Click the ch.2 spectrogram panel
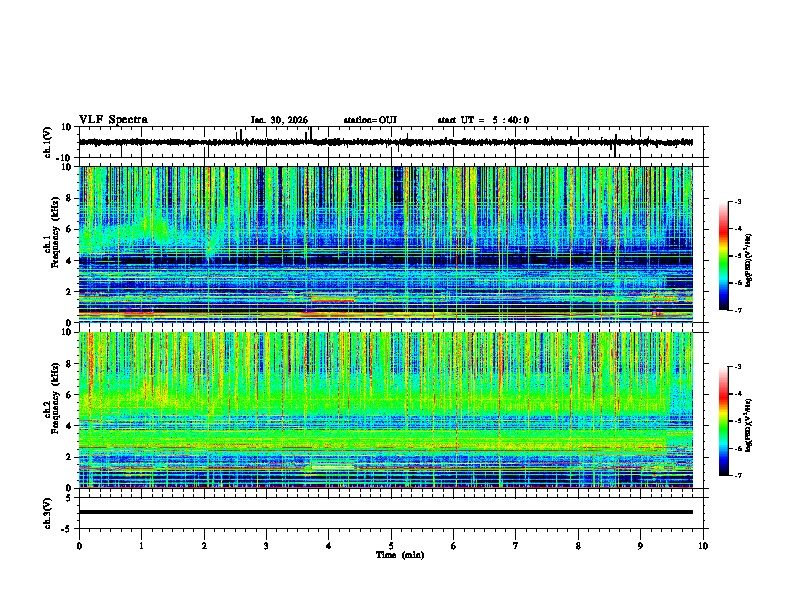Viewport: 792px width, 612px height. pos(386,410)
